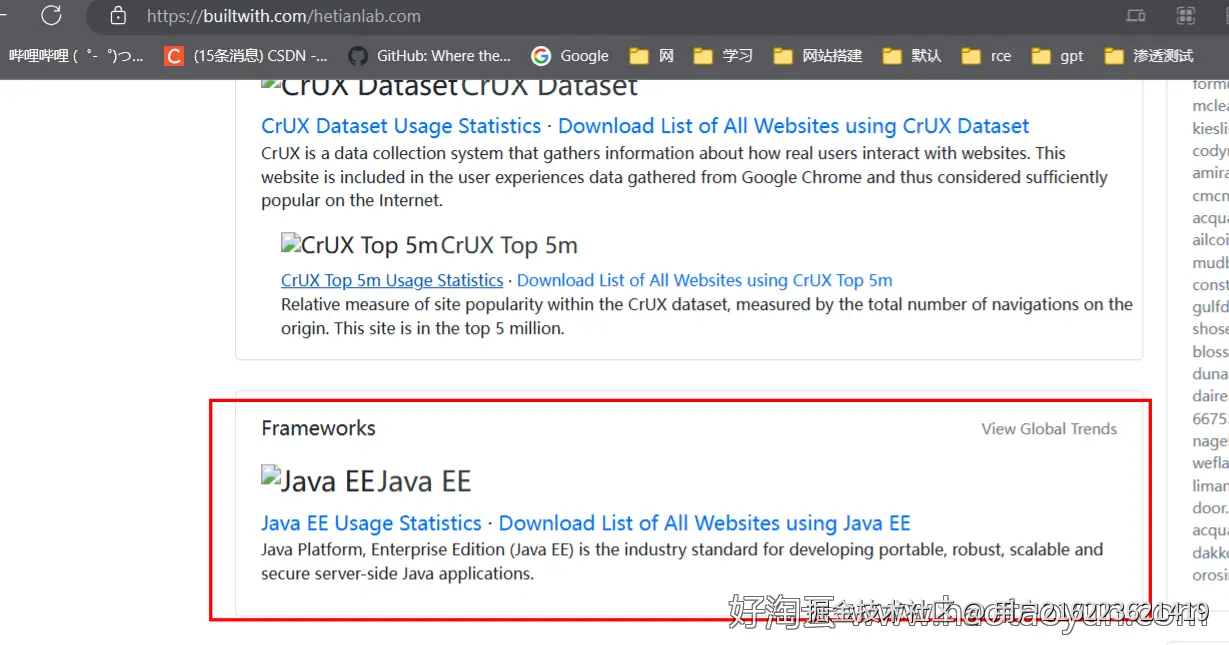Click the lock site-info icon

point(118,16)
